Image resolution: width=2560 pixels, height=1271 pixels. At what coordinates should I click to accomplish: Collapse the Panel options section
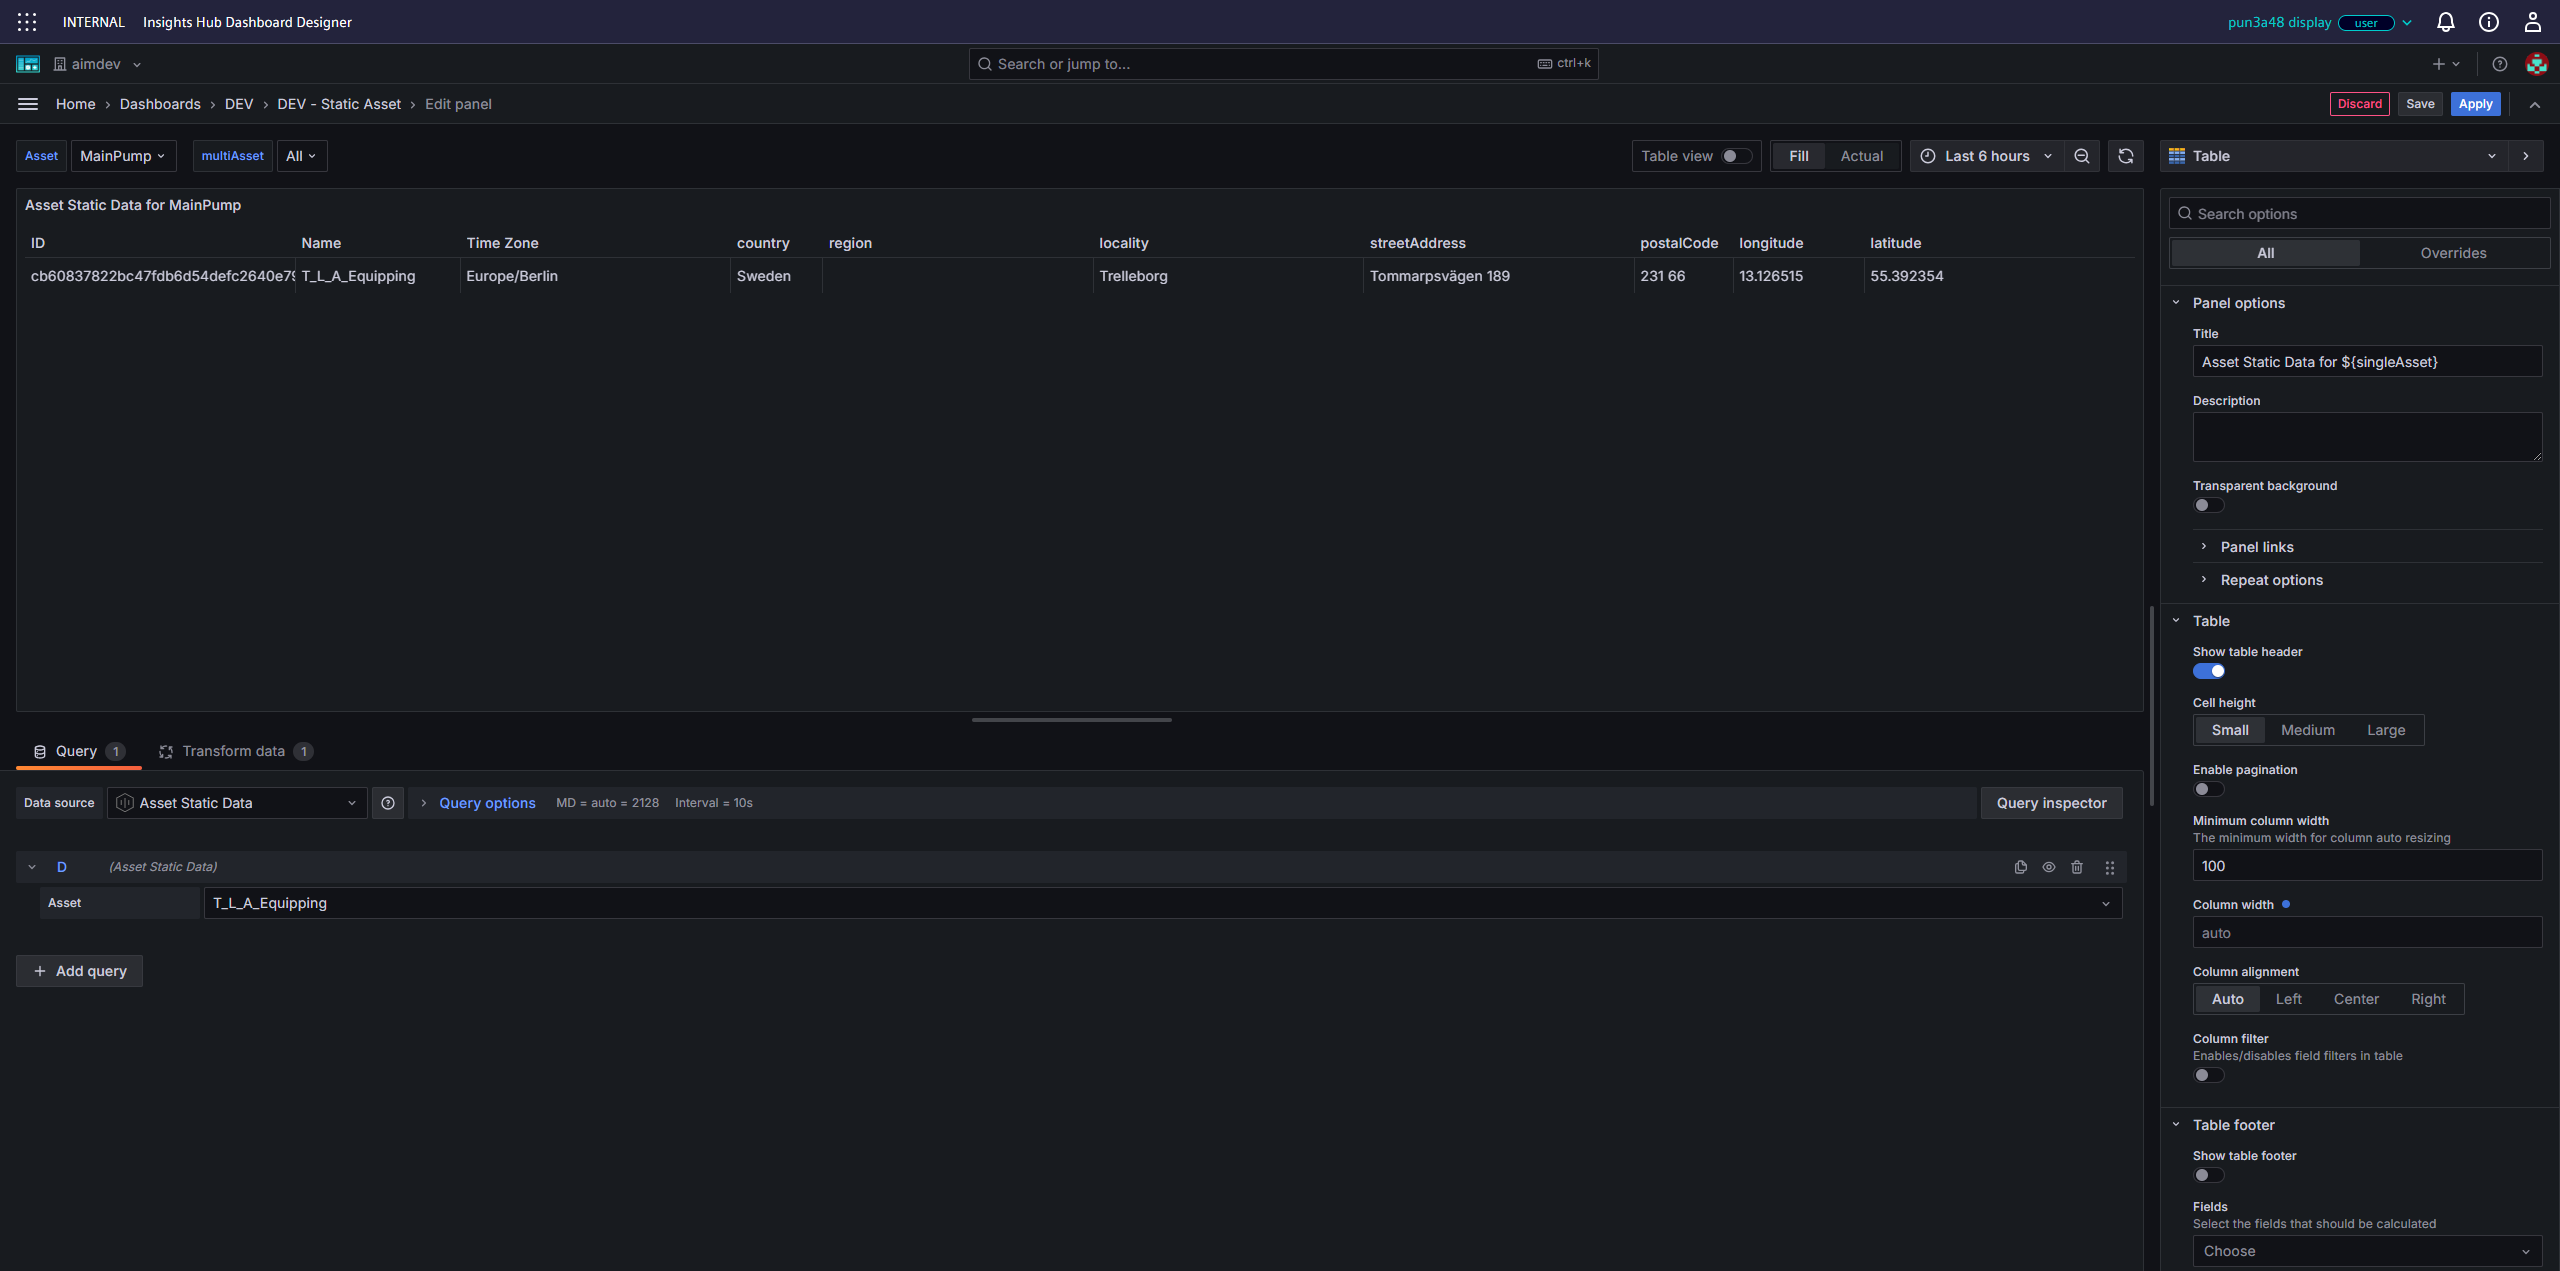click(2238, 303)
